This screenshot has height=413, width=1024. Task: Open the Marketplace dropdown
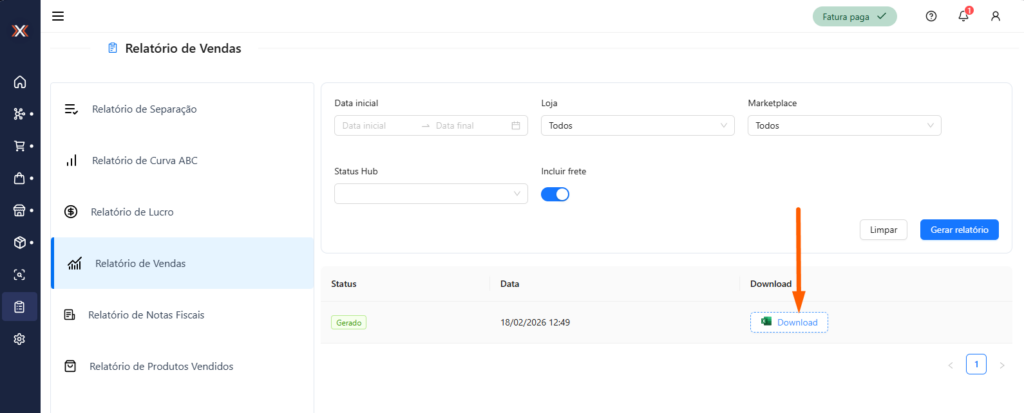tap(844, 126)
